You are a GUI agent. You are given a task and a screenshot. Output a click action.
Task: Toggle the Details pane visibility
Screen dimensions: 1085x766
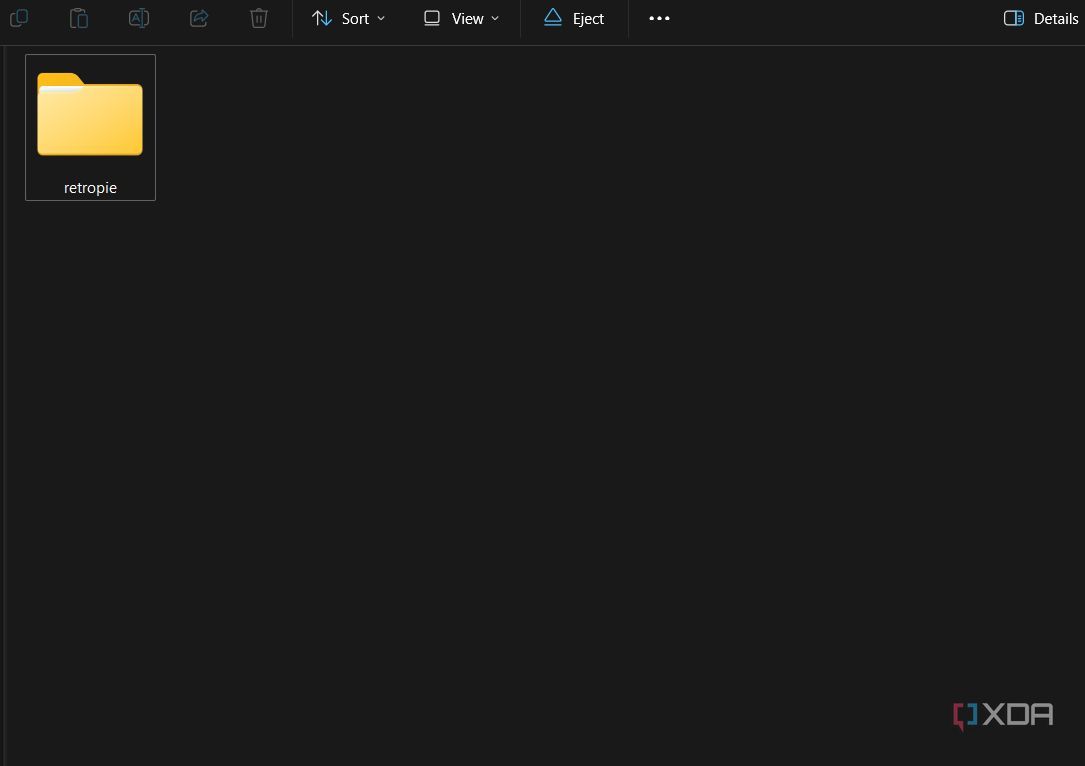[x=1040, y=18]
